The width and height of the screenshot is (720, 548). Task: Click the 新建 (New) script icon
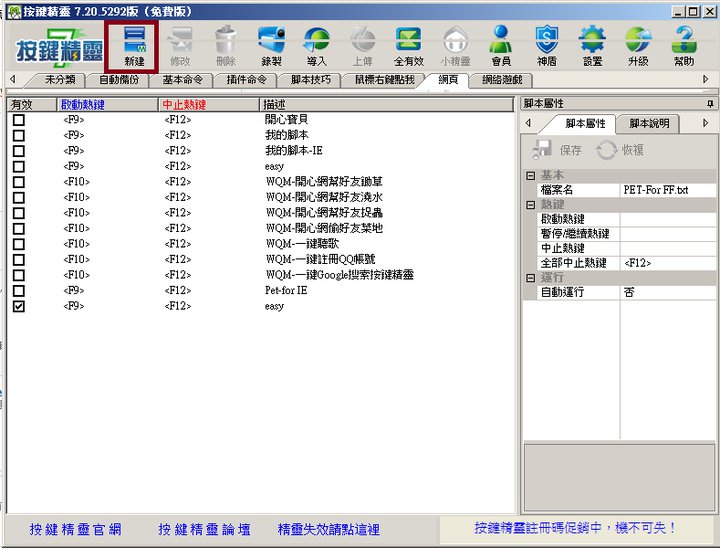(134, 45)
